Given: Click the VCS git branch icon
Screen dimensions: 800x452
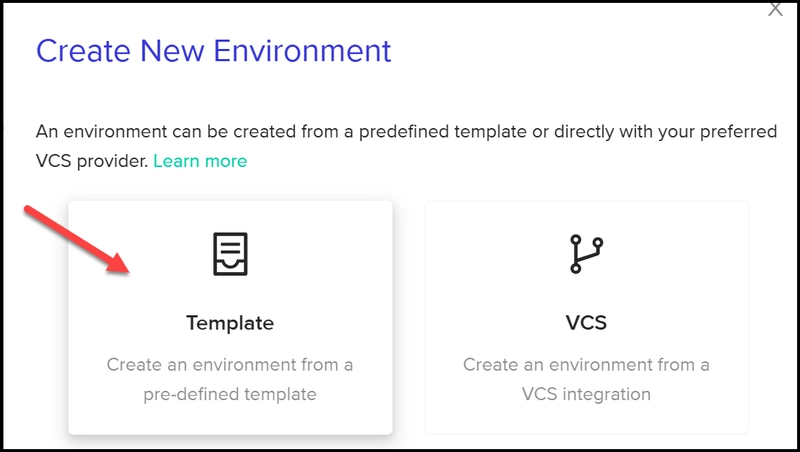Looking at the screenshot, I should (x=586, y=254).
